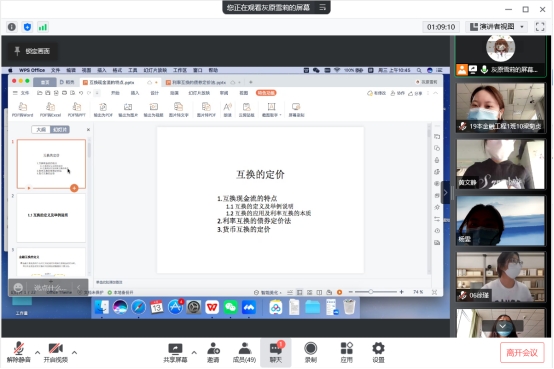
Task: Adjust WPS zoom slider handle
Action: pyautogui.click(x=371, y=292)
